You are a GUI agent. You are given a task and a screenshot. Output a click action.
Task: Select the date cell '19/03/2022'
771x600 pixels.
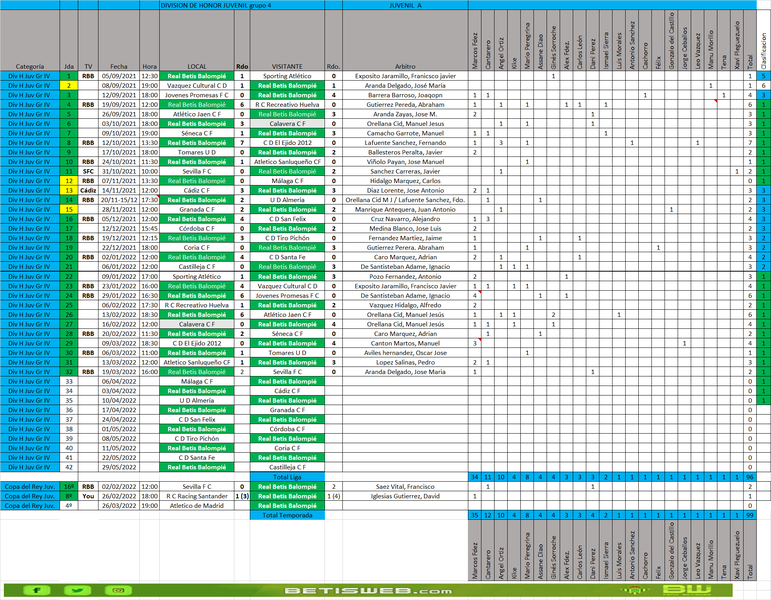(119, 372)
